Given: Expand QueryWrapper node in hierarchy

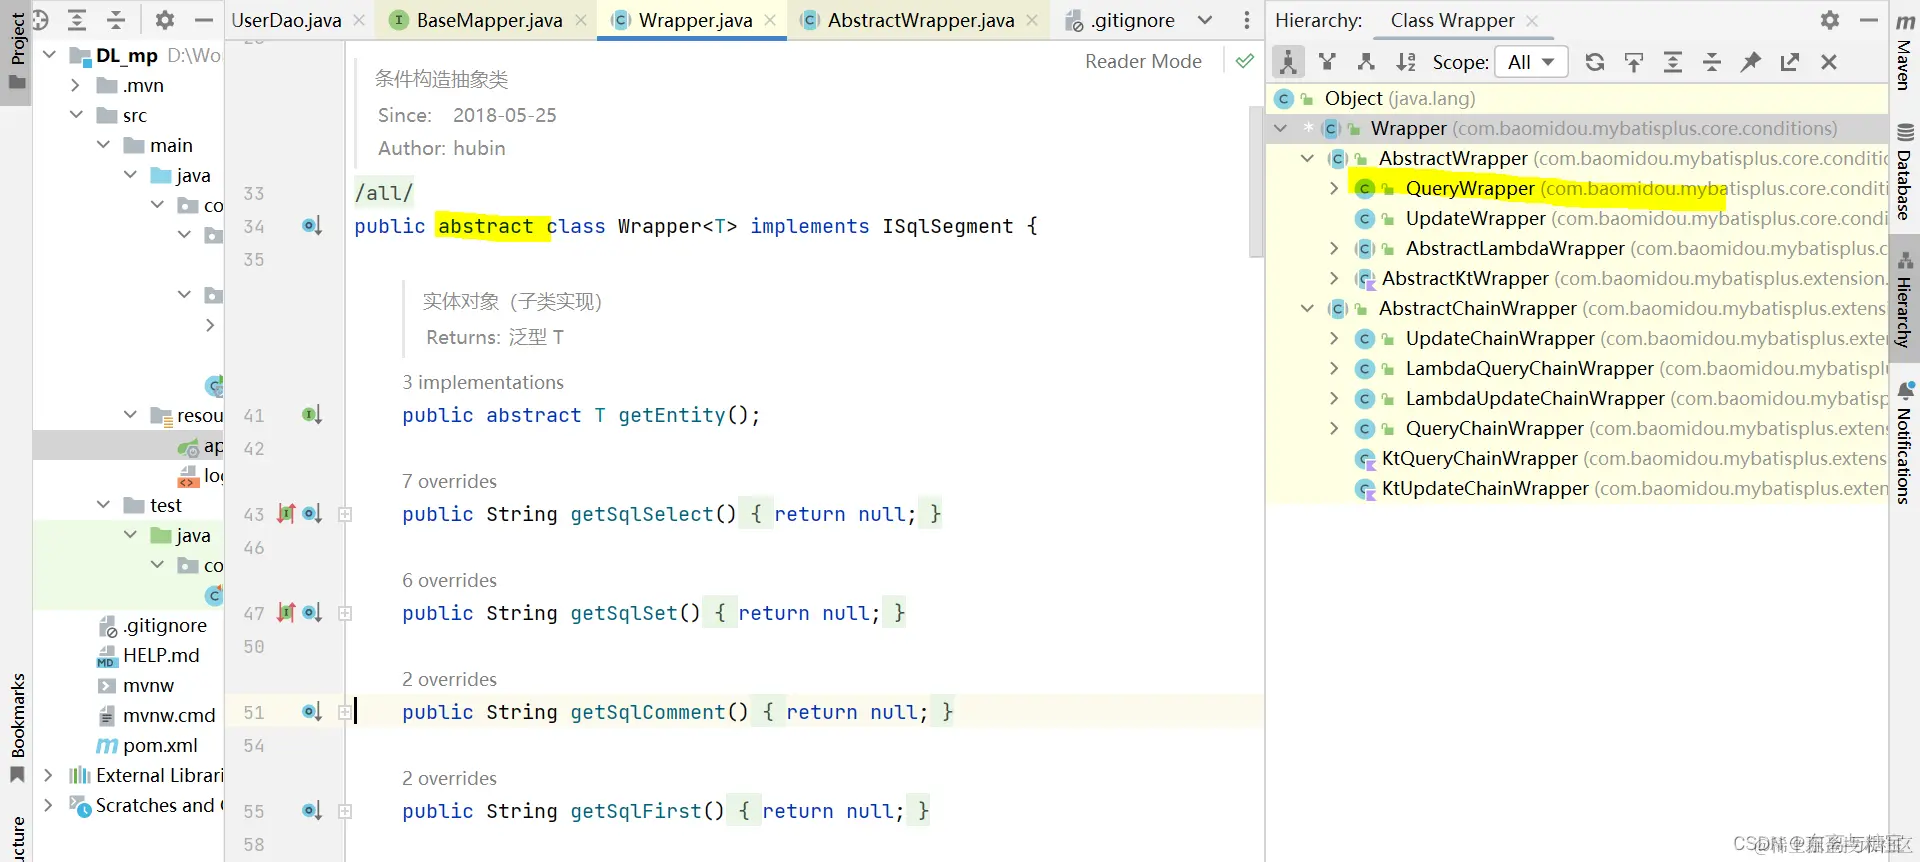Looking at the screenshot, I should pyautogui.click(x=1334, y=188).
